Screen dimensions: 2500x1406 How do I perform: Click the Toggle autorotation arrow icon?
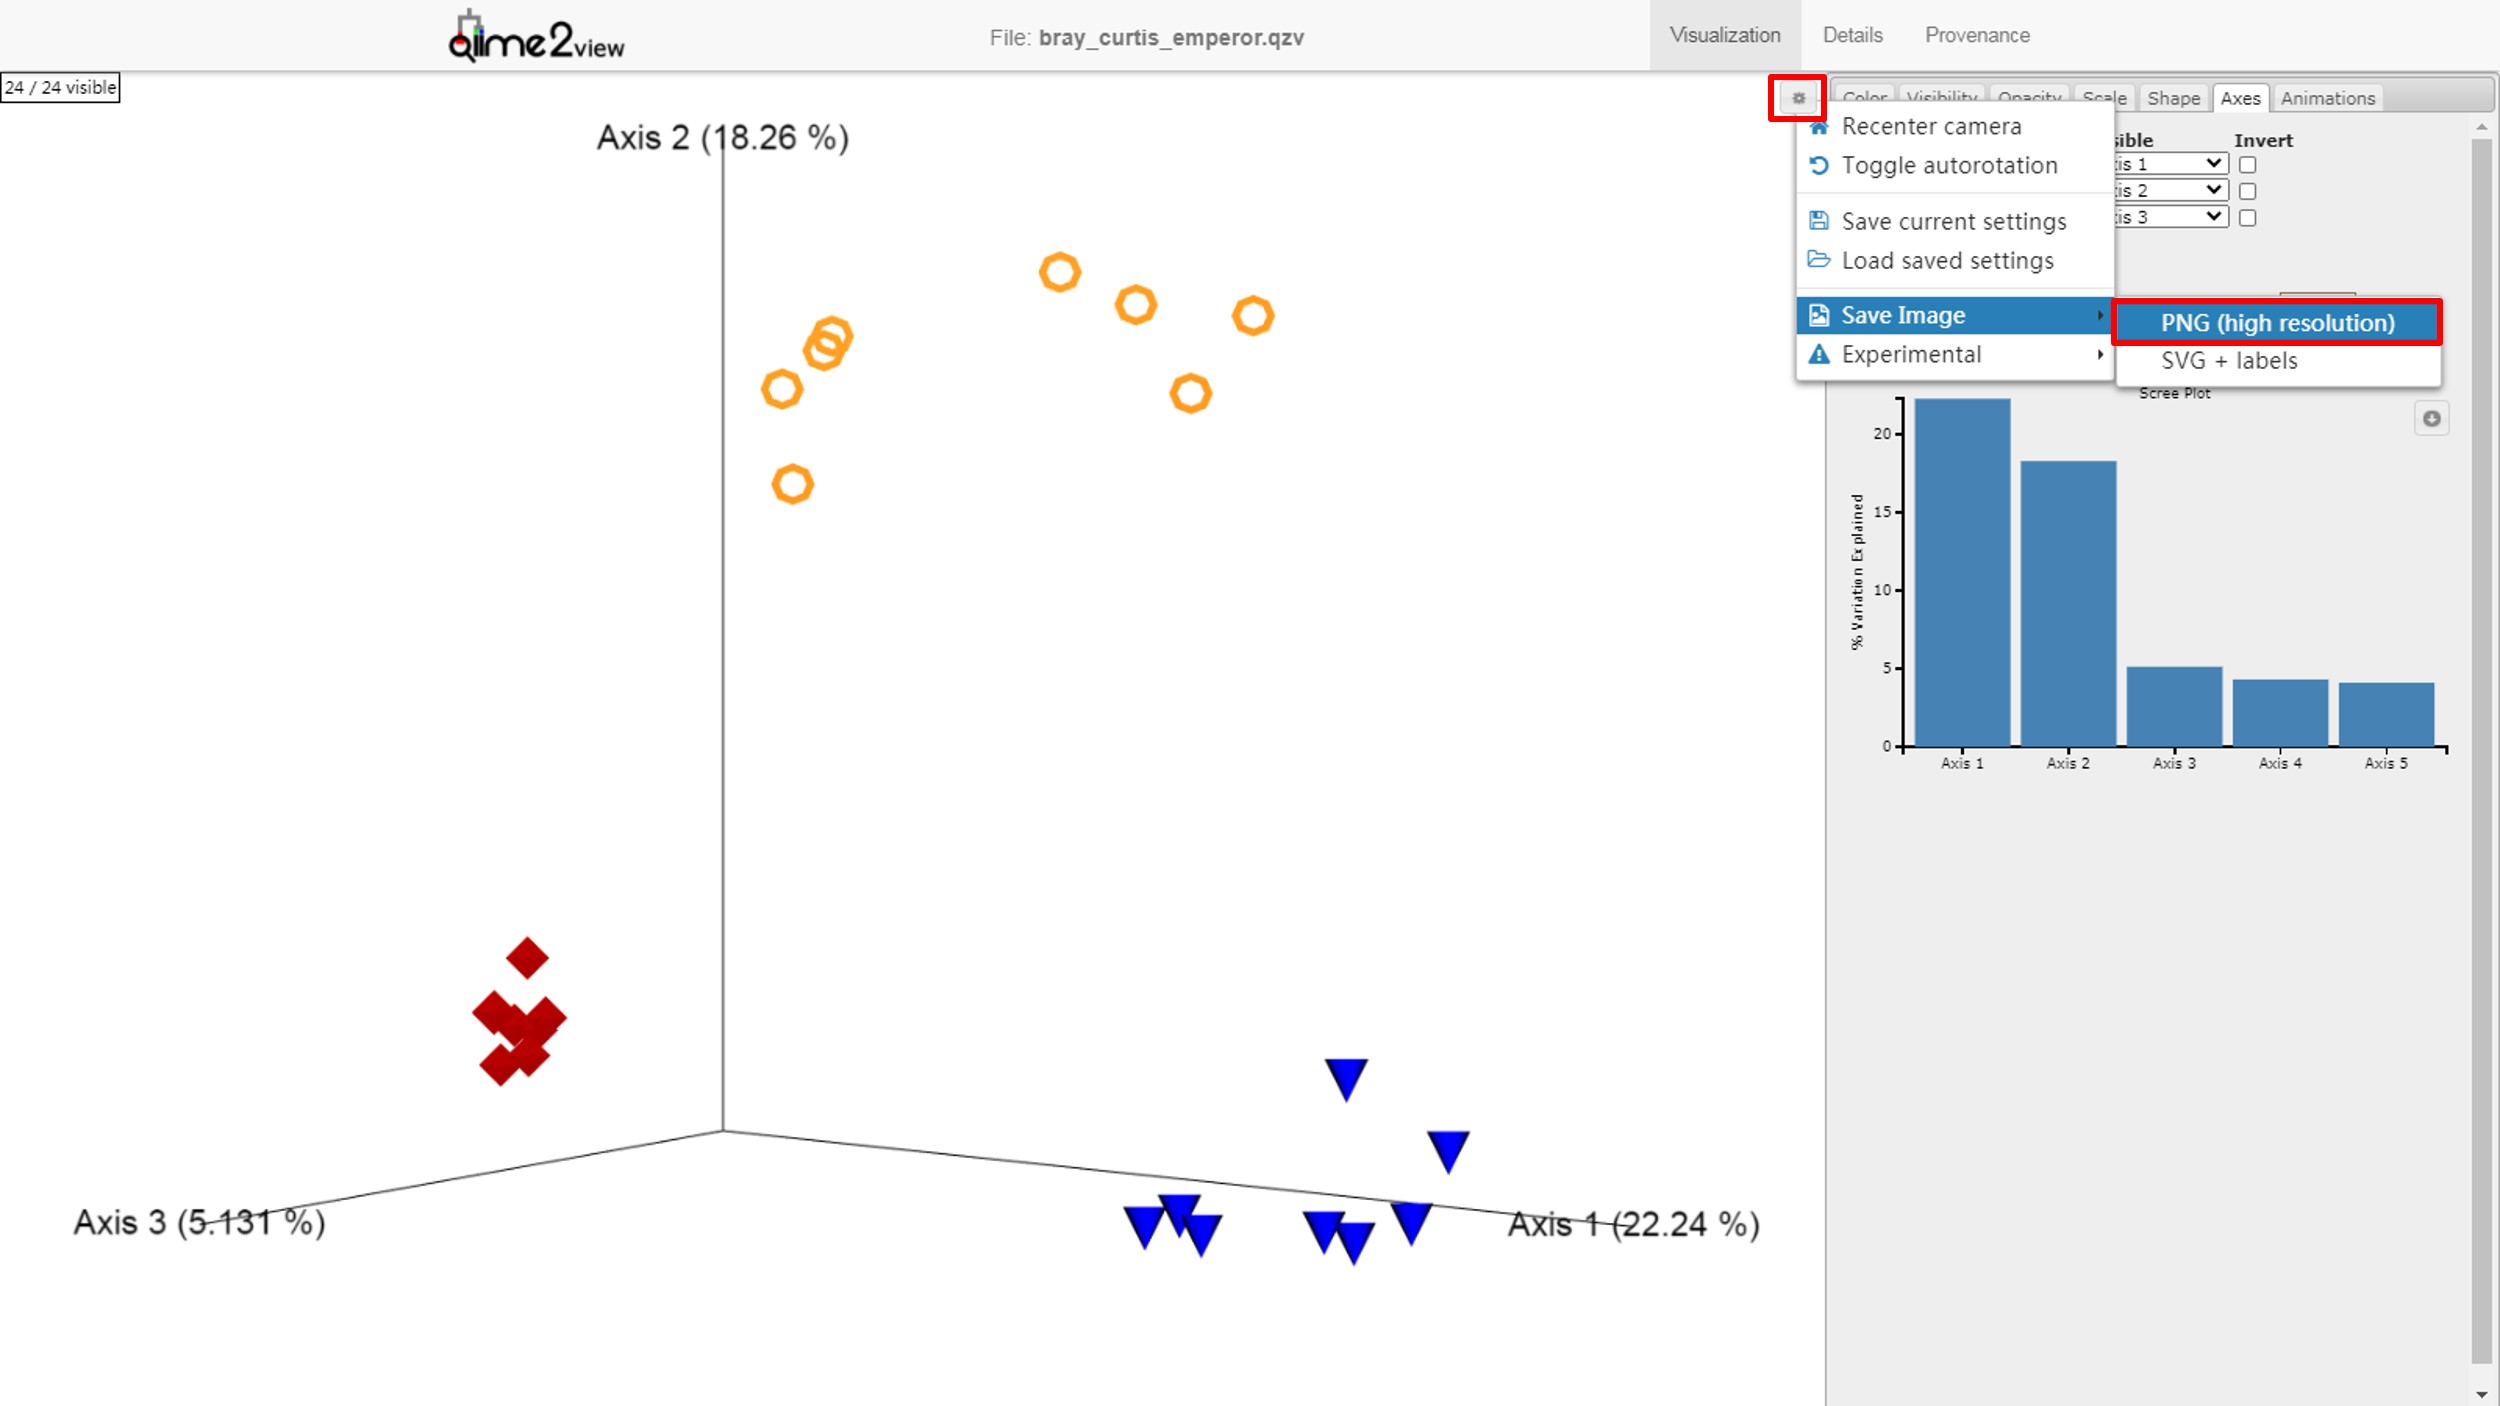[1819, 166]
